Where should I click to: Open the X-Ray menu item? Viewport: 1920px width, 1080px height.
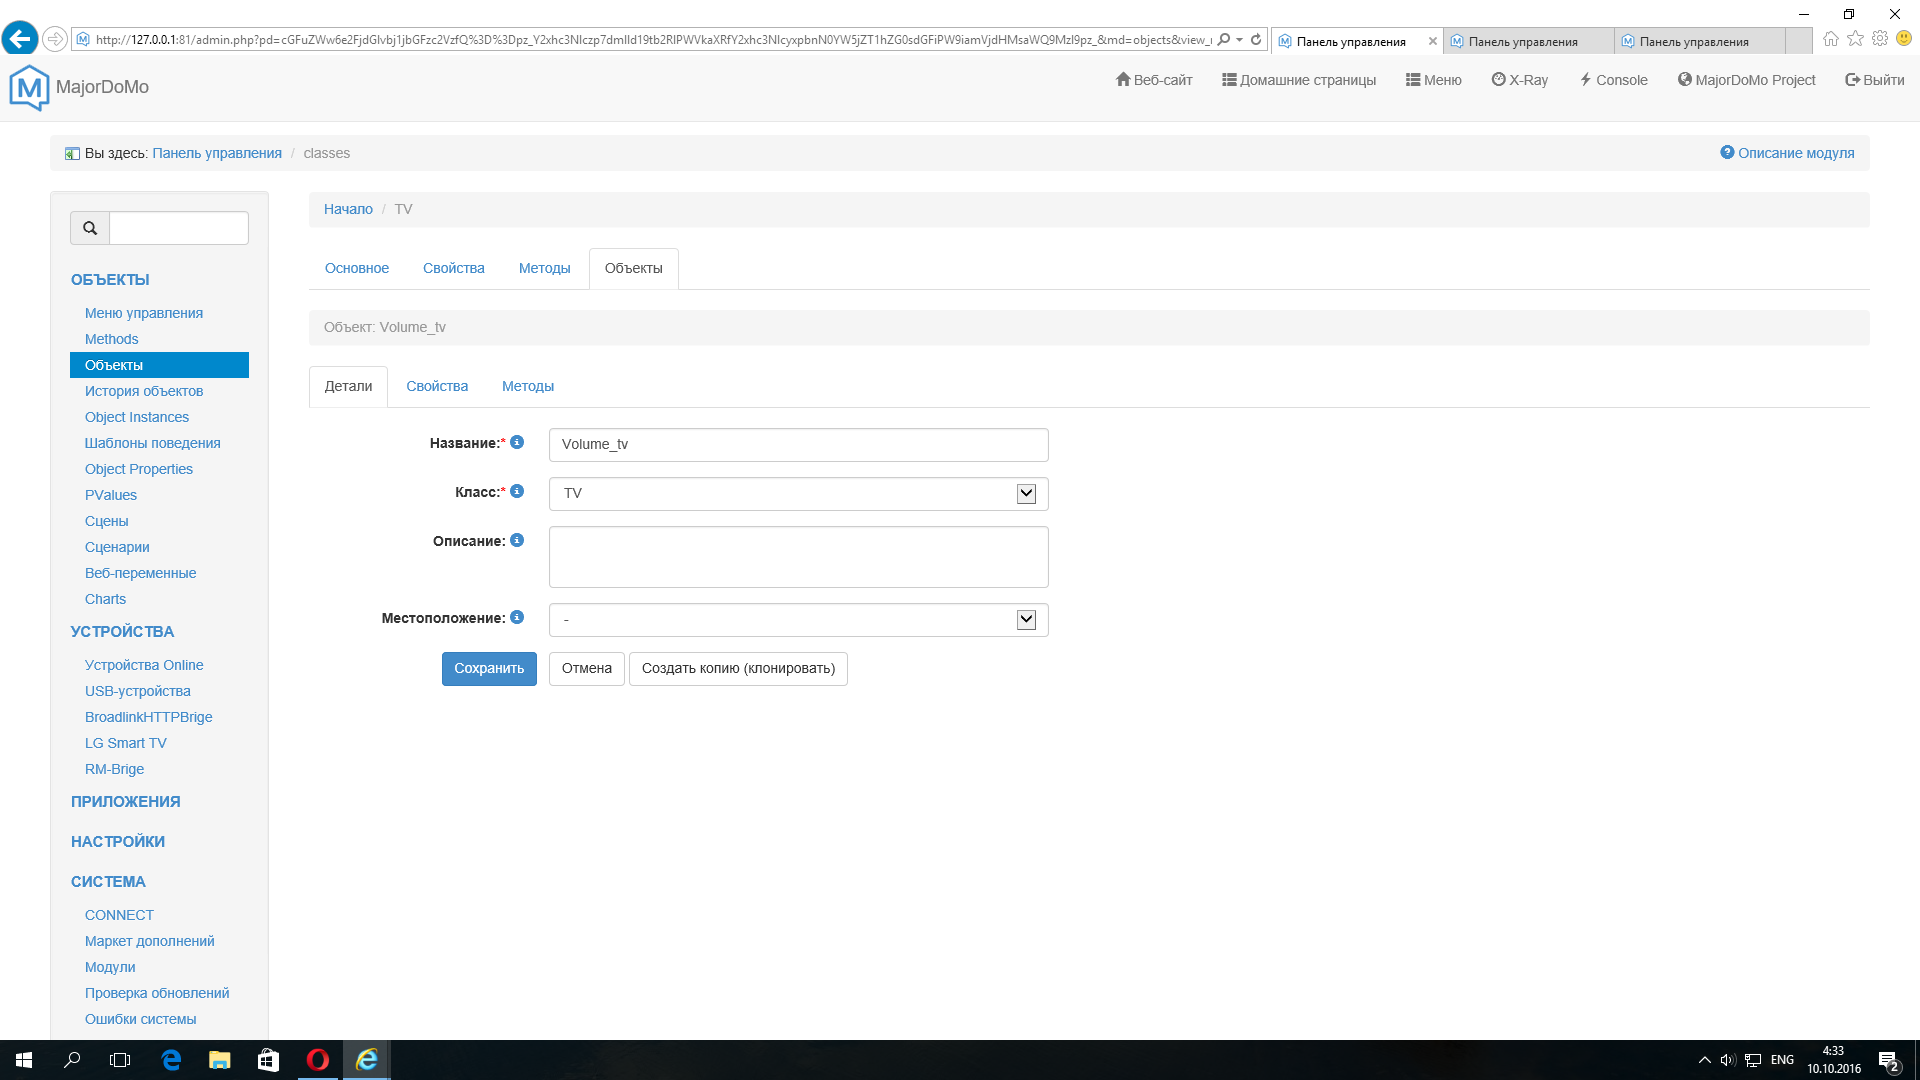click(1519, 80)
